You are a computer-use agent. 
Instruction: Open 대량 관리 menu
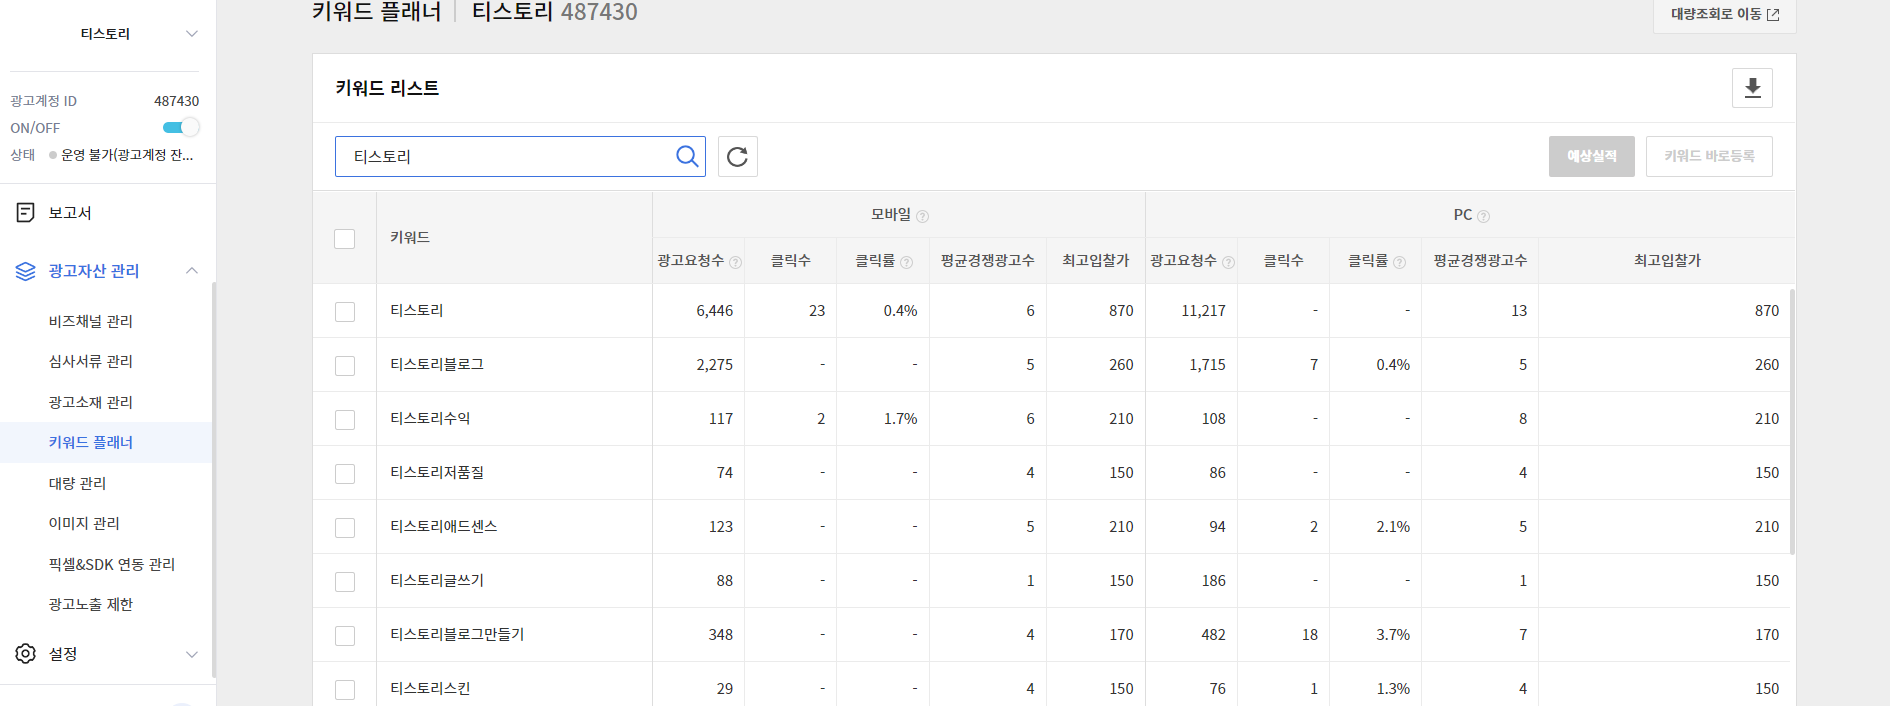click(x=77, y=483)
